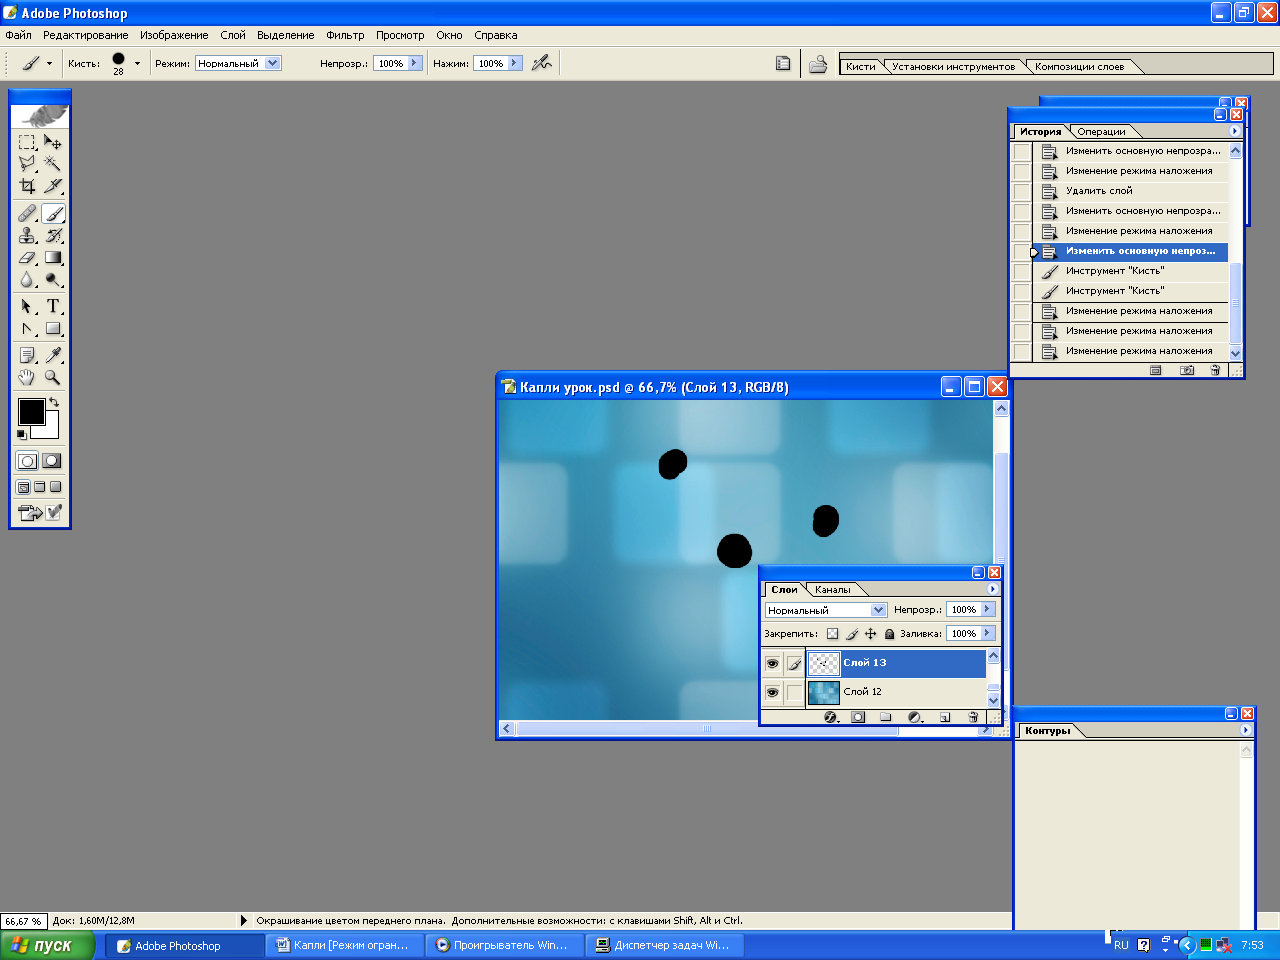Select the Magic Wand tool

click(53, 163)
